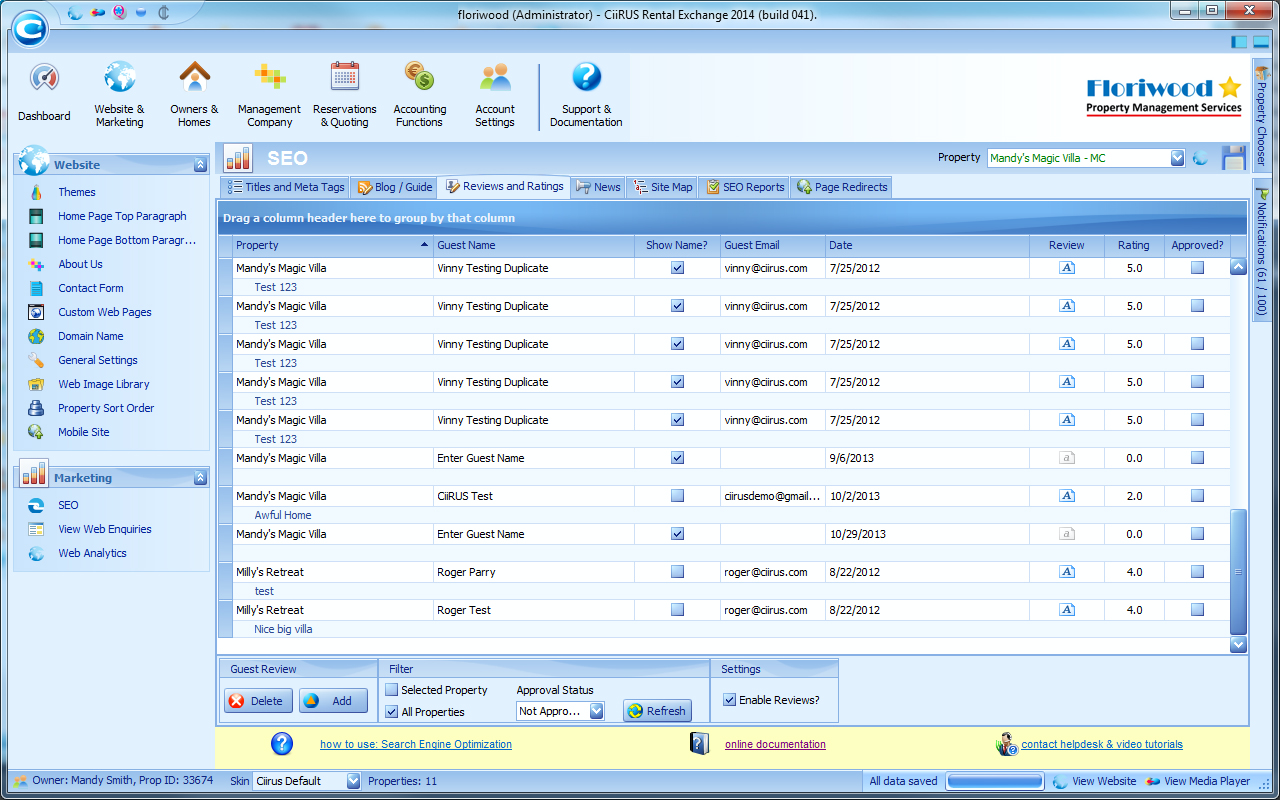Uncheck the All Properties filter

392,712
